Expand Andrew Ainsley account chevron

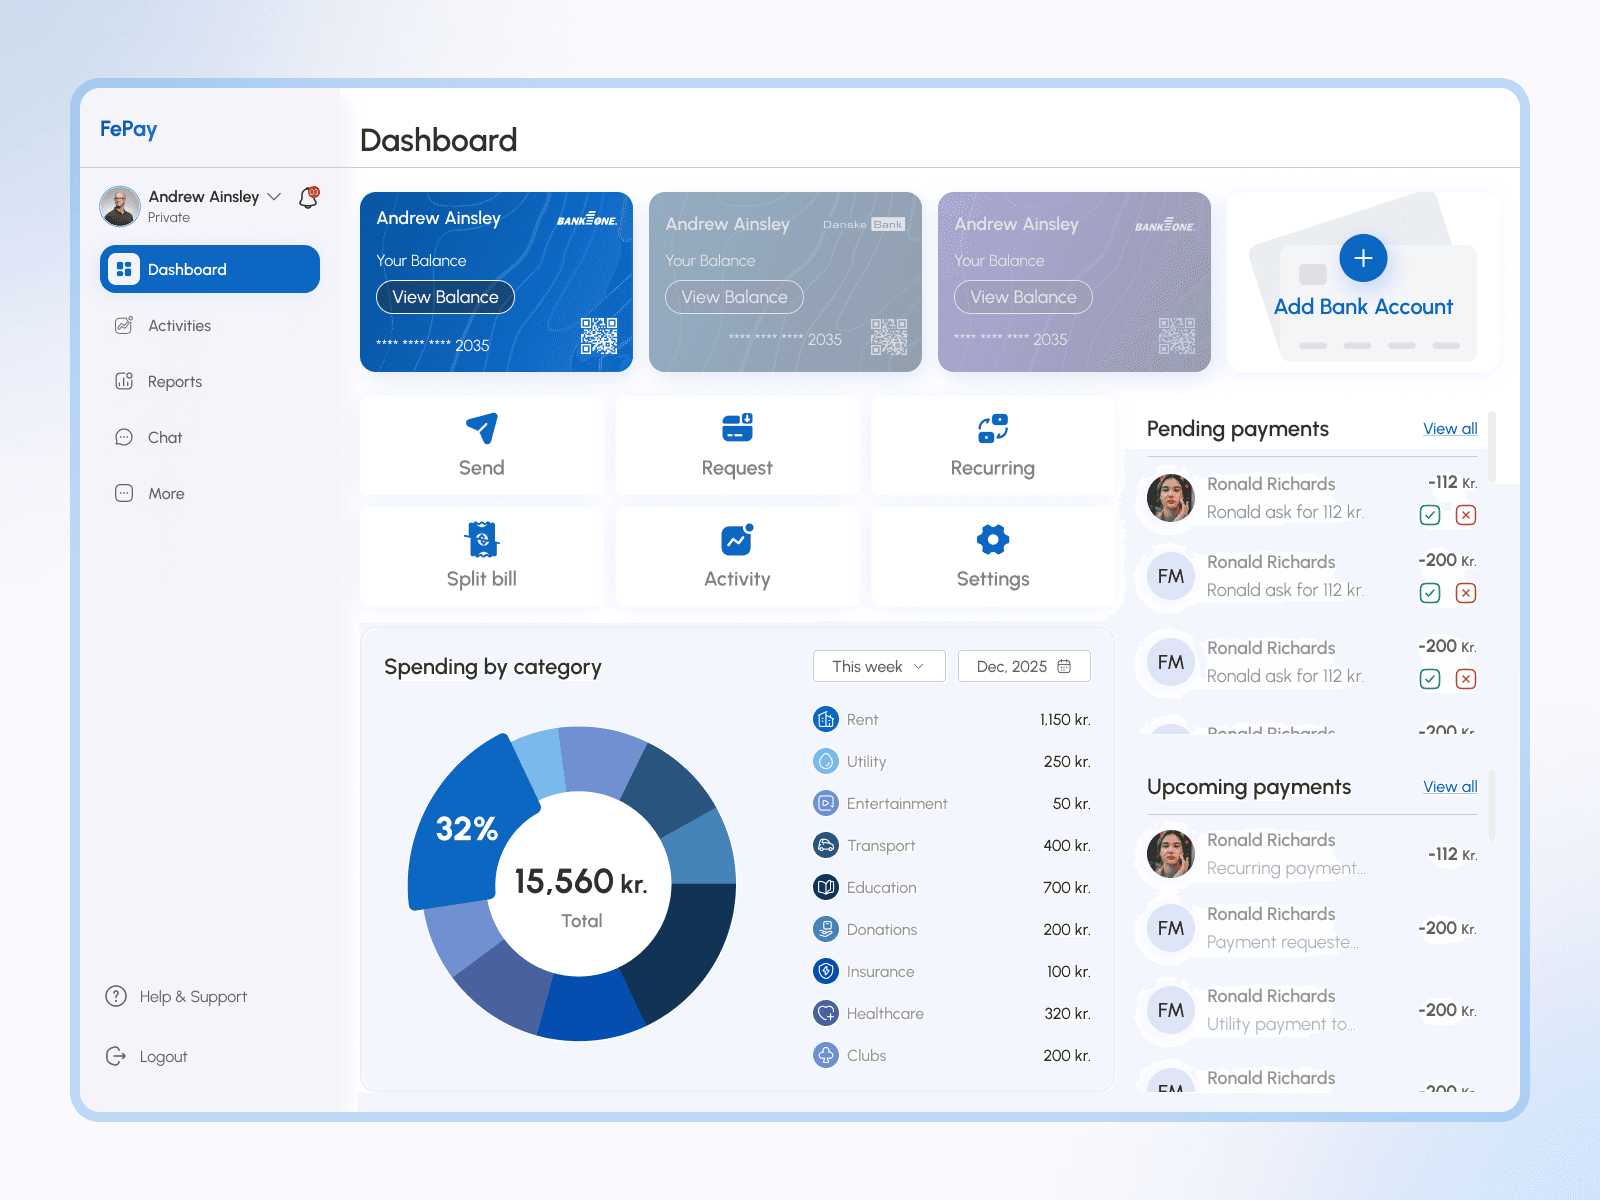(x=274, y=196)
